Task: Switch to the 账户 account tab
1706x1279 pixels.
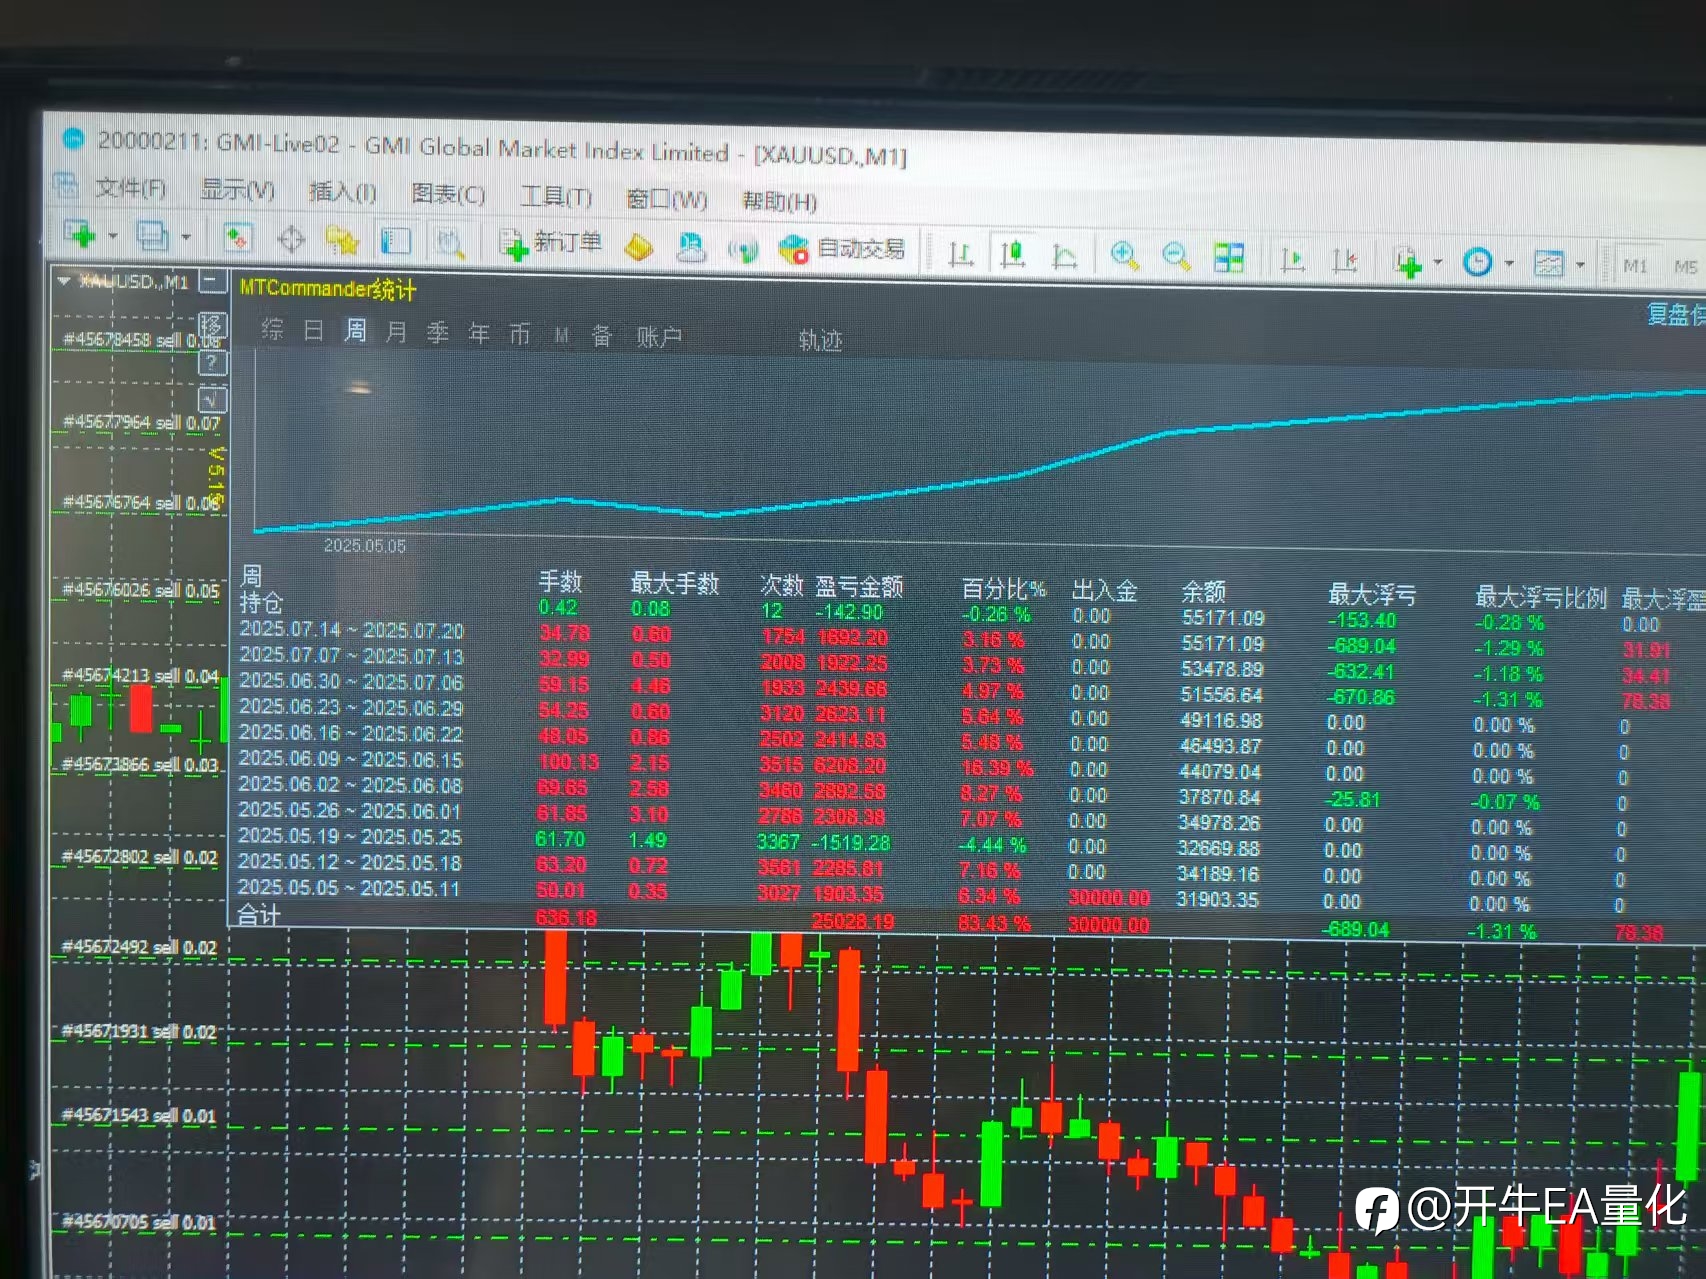Action: point(660,338)
